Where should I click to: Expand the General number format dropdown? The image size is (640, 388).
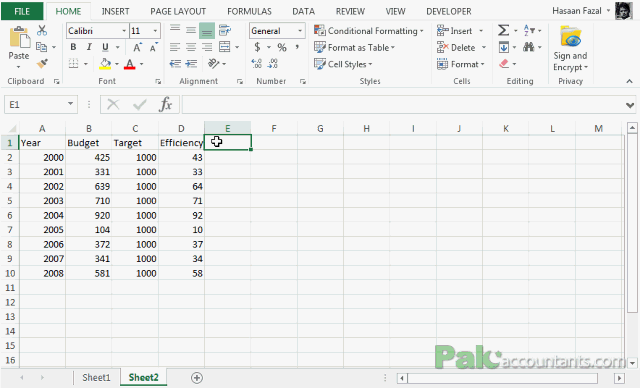(300, 31)
